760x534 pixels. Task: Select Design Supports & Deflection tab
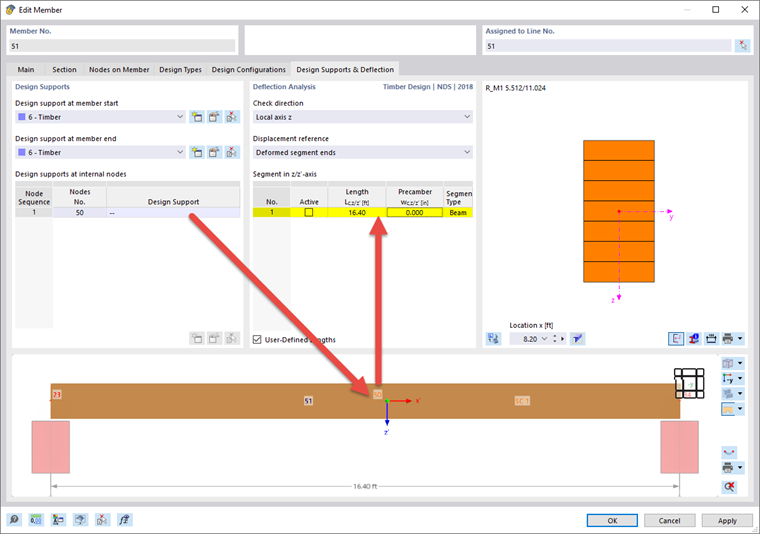coord(345,69)
